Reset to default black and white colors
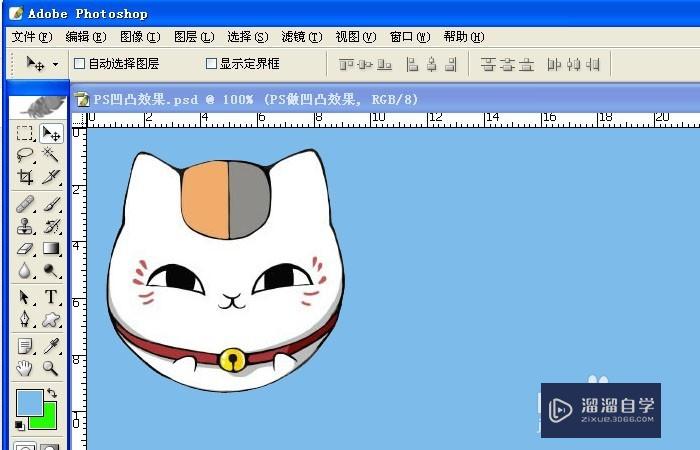Viewport: 700px width, 450px height. point(20,425)
